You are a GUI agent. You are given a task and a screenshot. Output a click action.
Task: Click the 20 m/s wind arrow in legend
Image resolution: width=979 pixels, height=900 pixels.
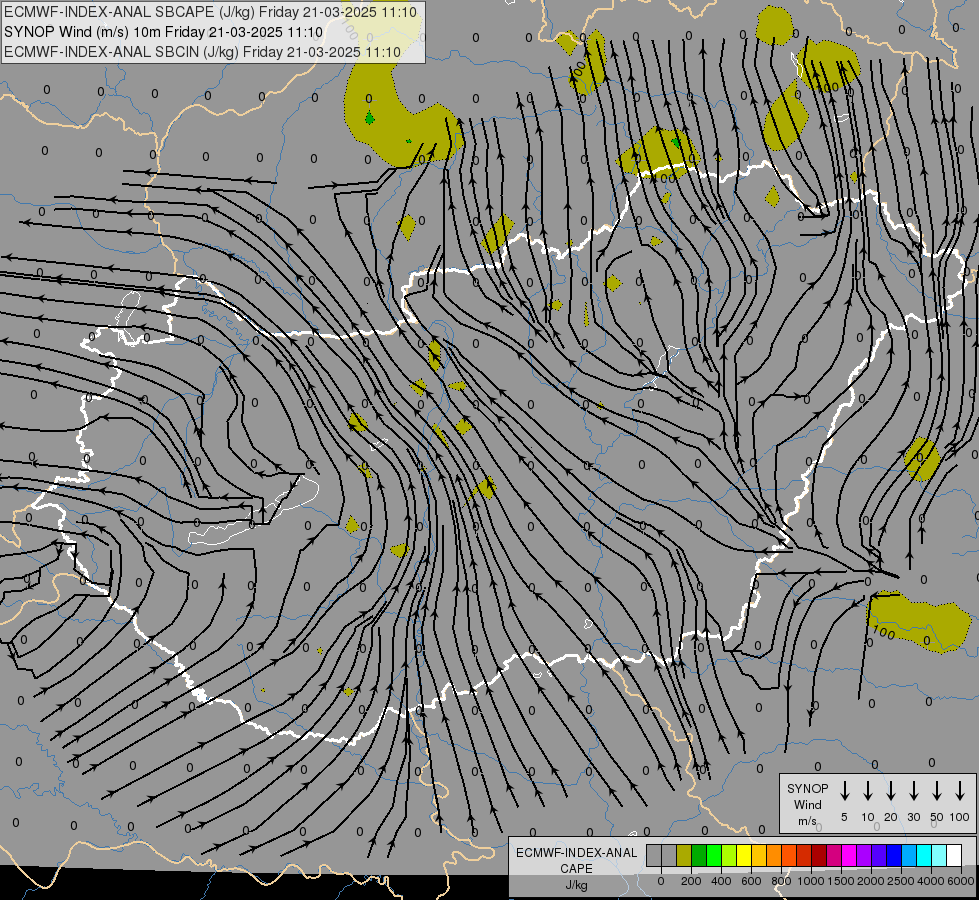click(x=891, y=791)
